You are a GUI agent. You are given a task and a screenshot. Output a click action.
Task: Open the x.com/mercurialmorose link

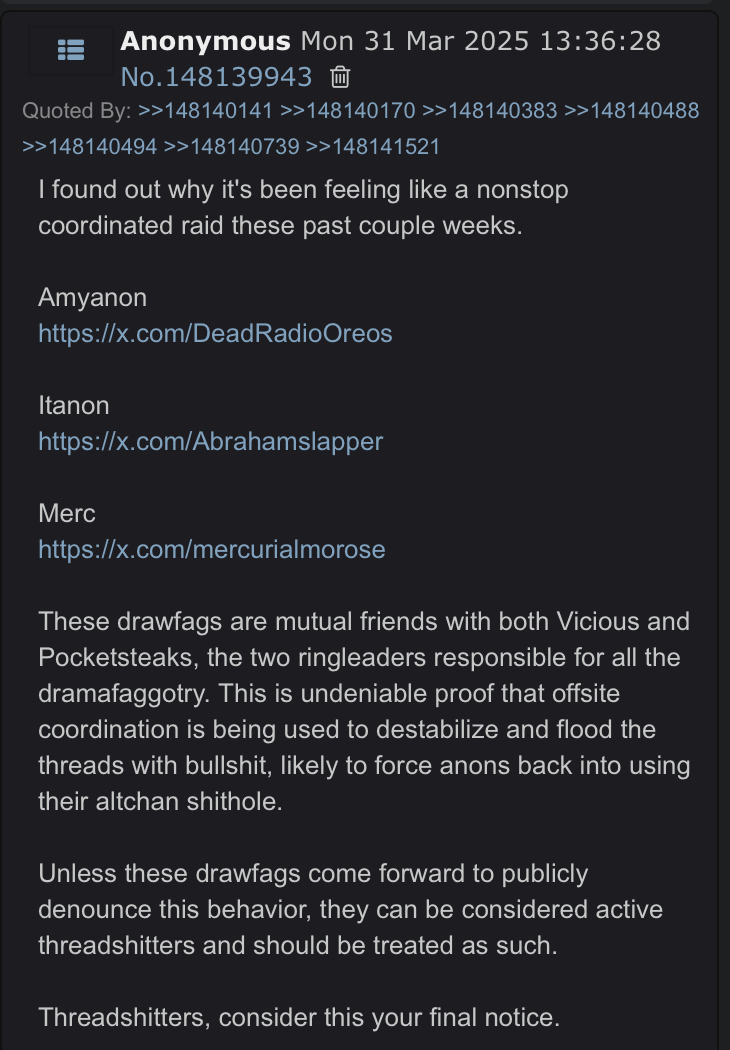pos(211,549)
